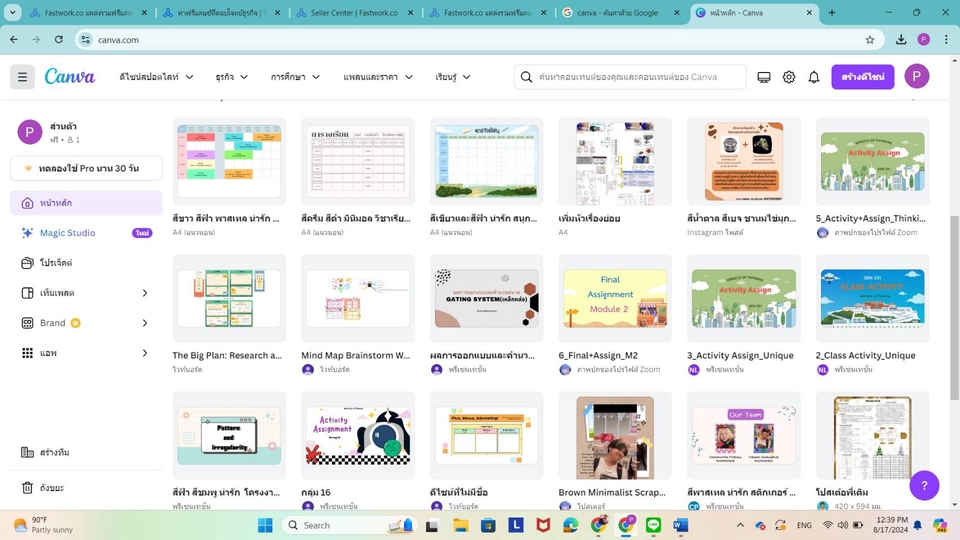
Task: Open the Activity Assignment group 16 thumbnail
Action: (358, 435)
